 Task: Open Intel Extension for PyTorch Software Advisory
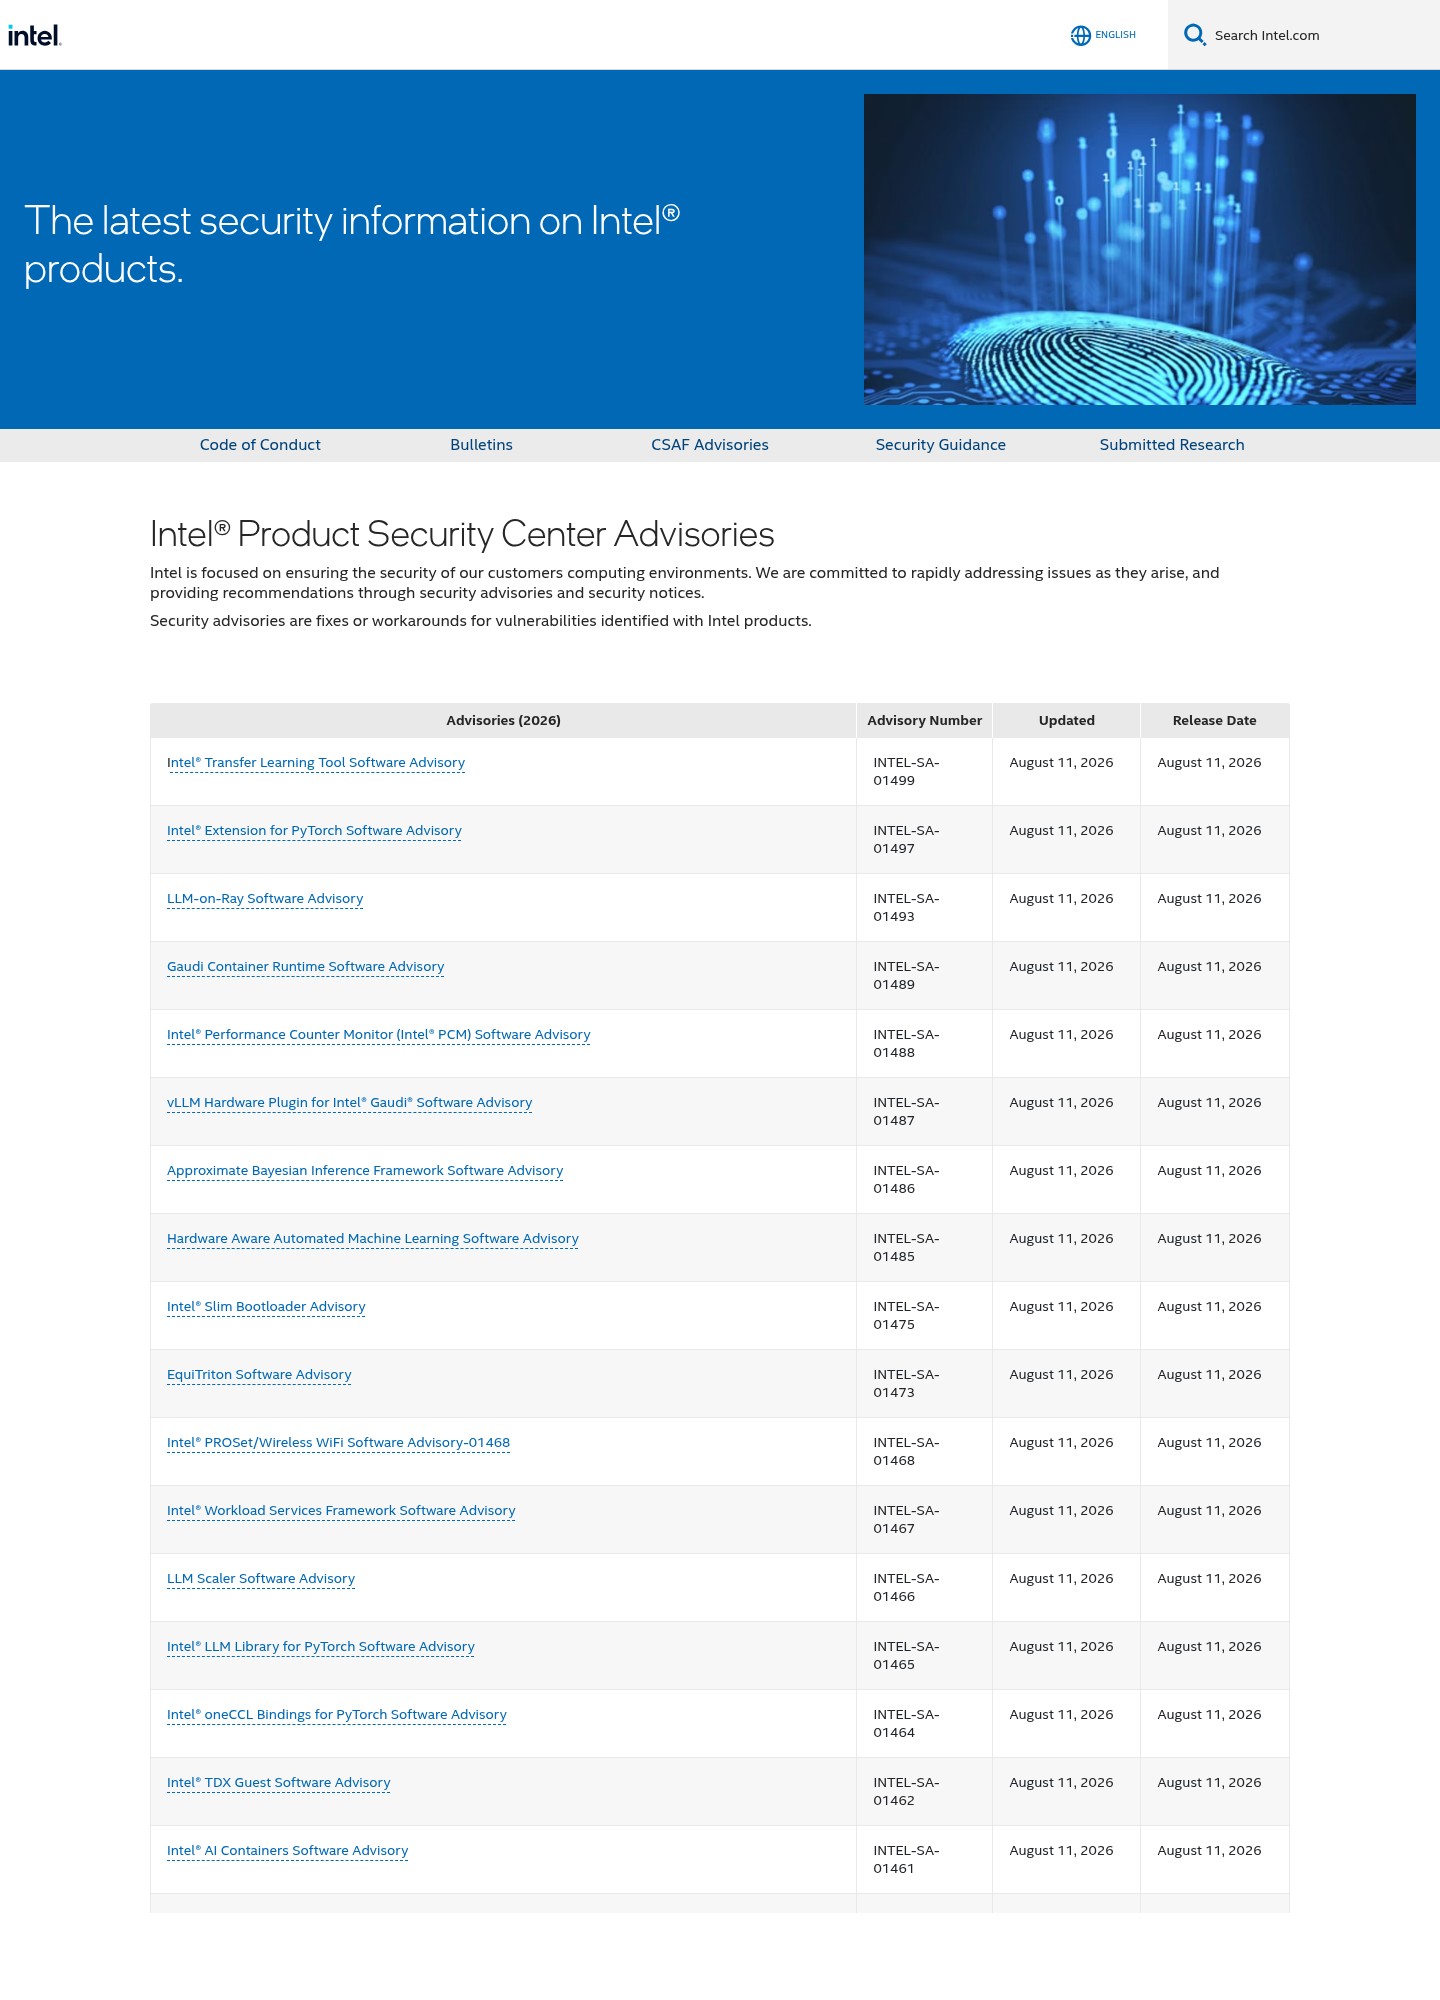click(314, 831)
